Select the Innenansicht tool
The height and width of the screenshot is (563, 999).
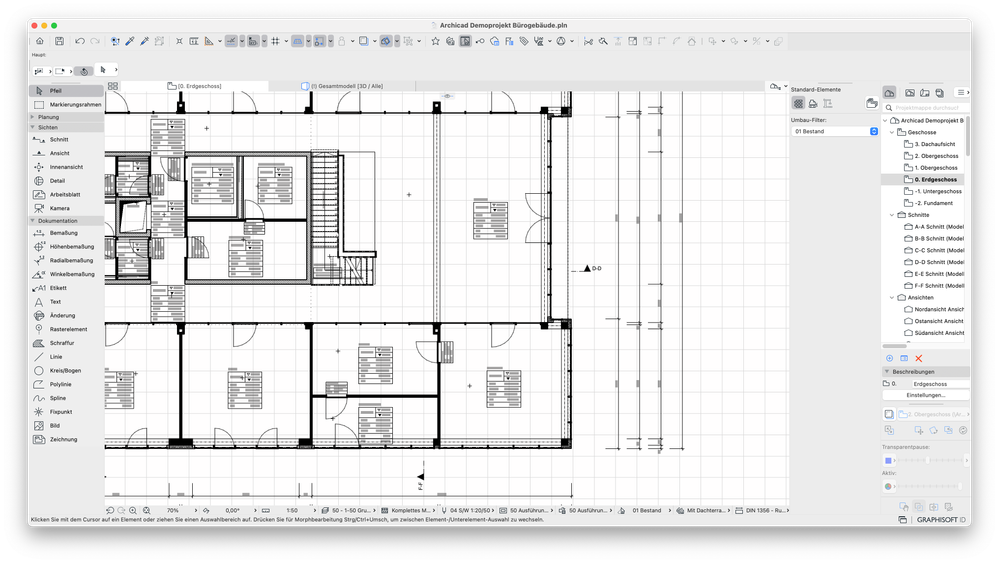coord(67,167)
